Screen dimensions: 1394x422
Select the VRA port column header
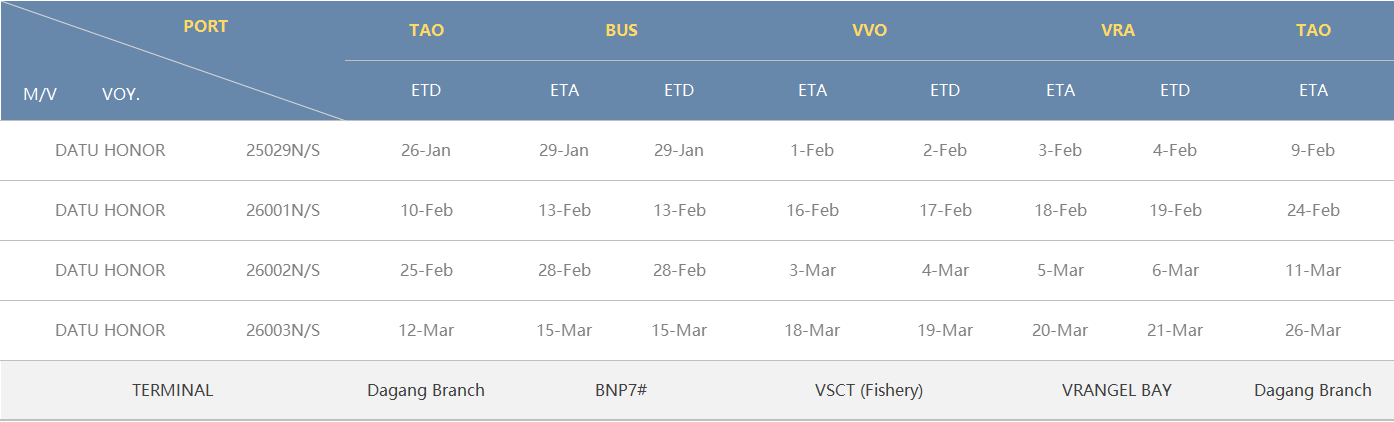(1117, 31)
